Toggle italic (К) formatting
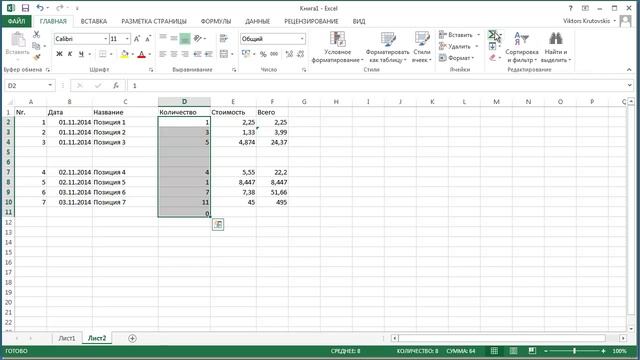 (x=70, y=54)
